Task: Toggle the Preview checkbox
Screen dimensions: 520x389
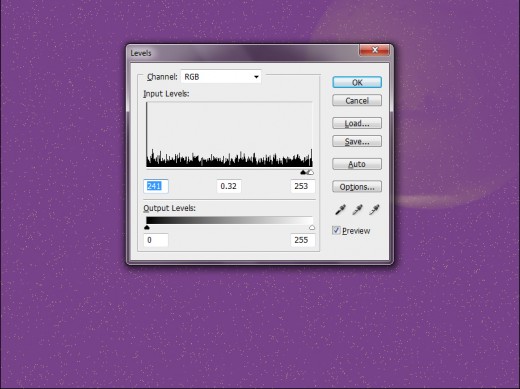Action: tap(336, 230)
